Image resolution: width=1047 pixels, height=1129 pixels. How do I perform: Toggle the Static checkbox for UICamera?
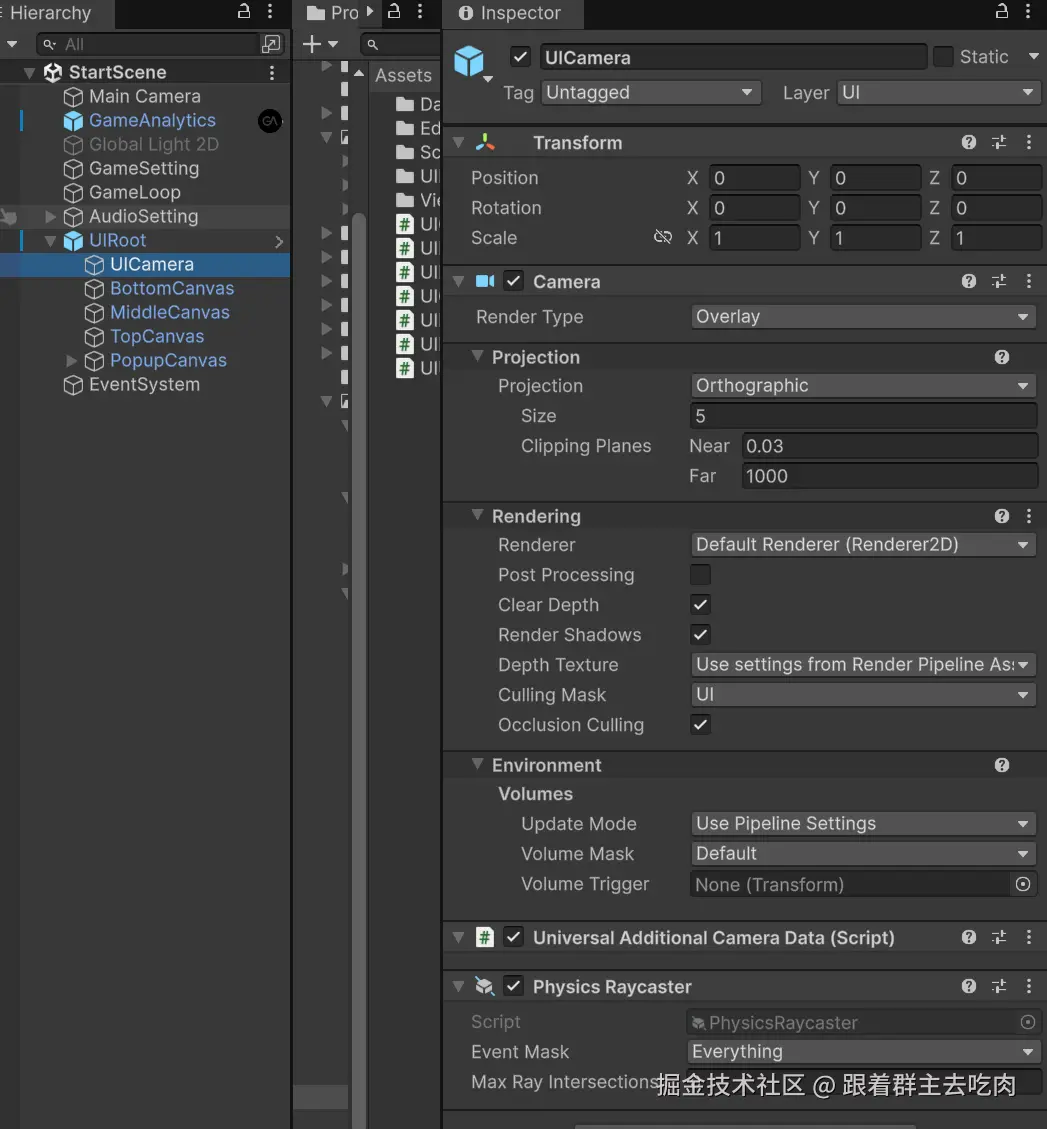pos(943,57)
